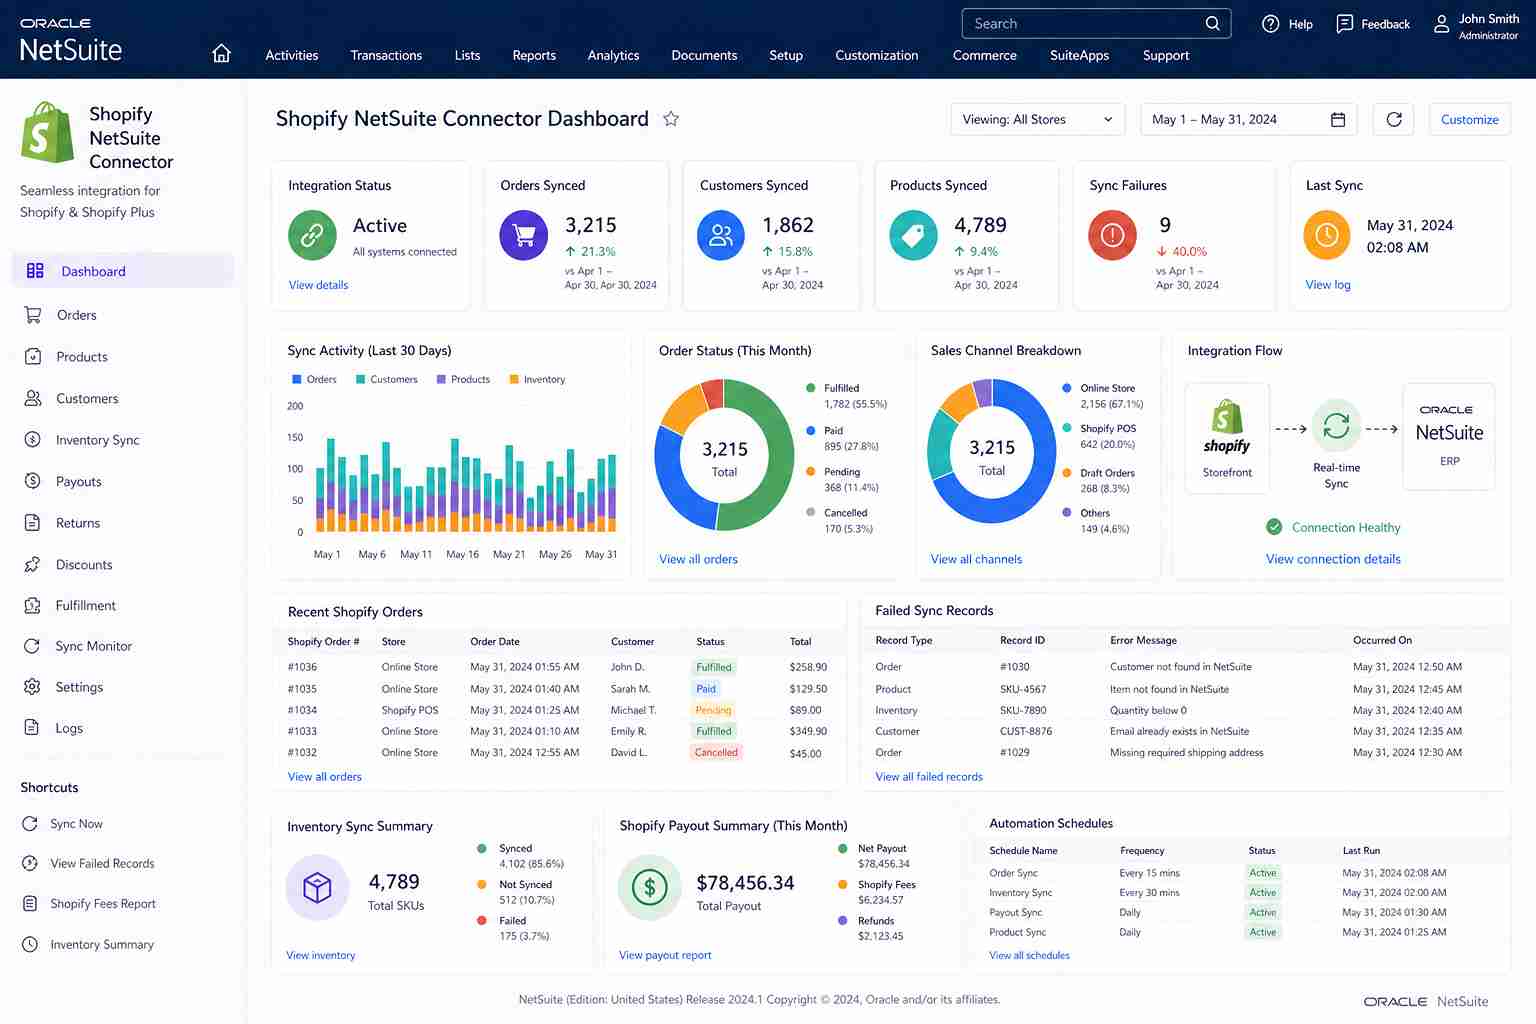
Task: Toggle Inventory series in chart legend
Action: click(537, 379)
